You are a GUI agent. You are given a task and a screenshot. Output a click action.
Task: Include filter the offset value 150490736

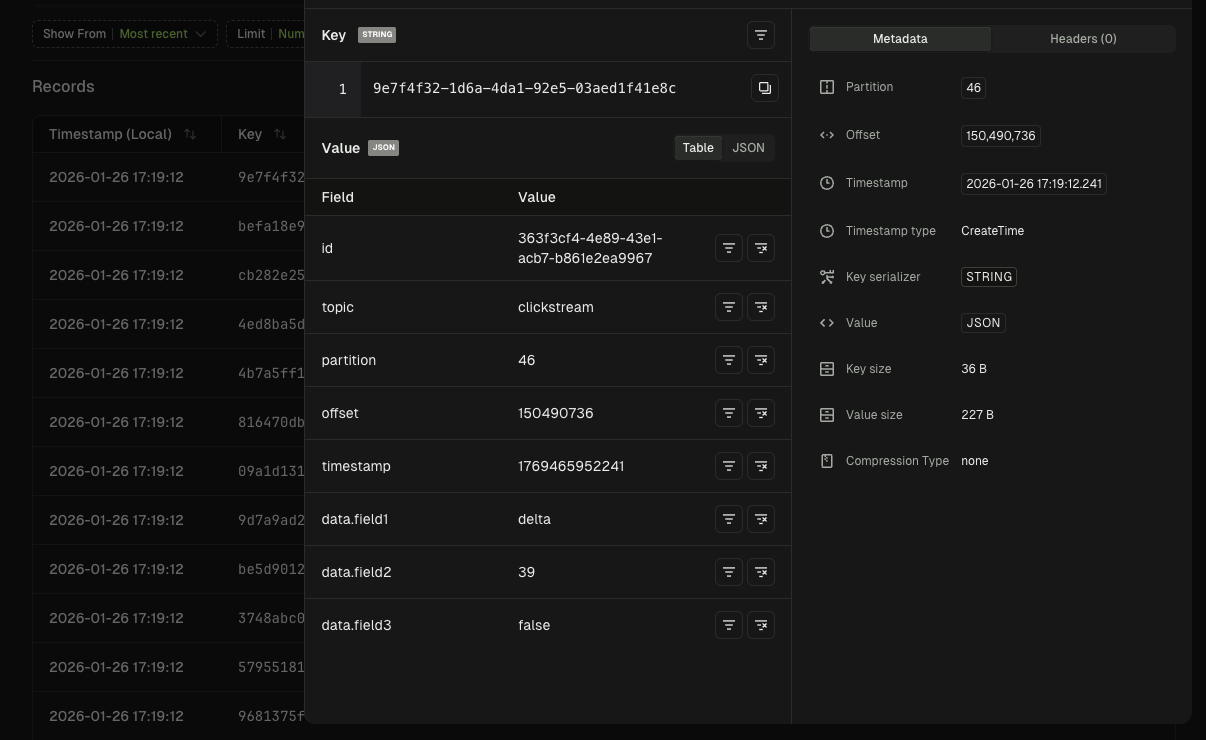click(x=728, y=413)
